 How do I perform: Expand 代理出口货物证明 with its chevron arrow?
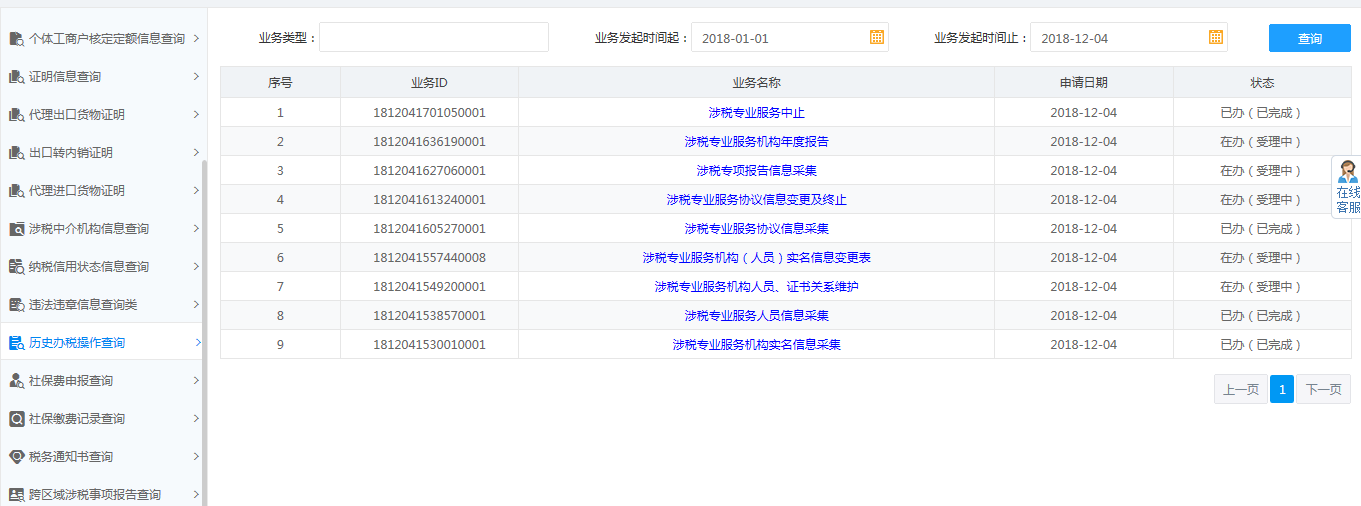(x=196, y=115)
